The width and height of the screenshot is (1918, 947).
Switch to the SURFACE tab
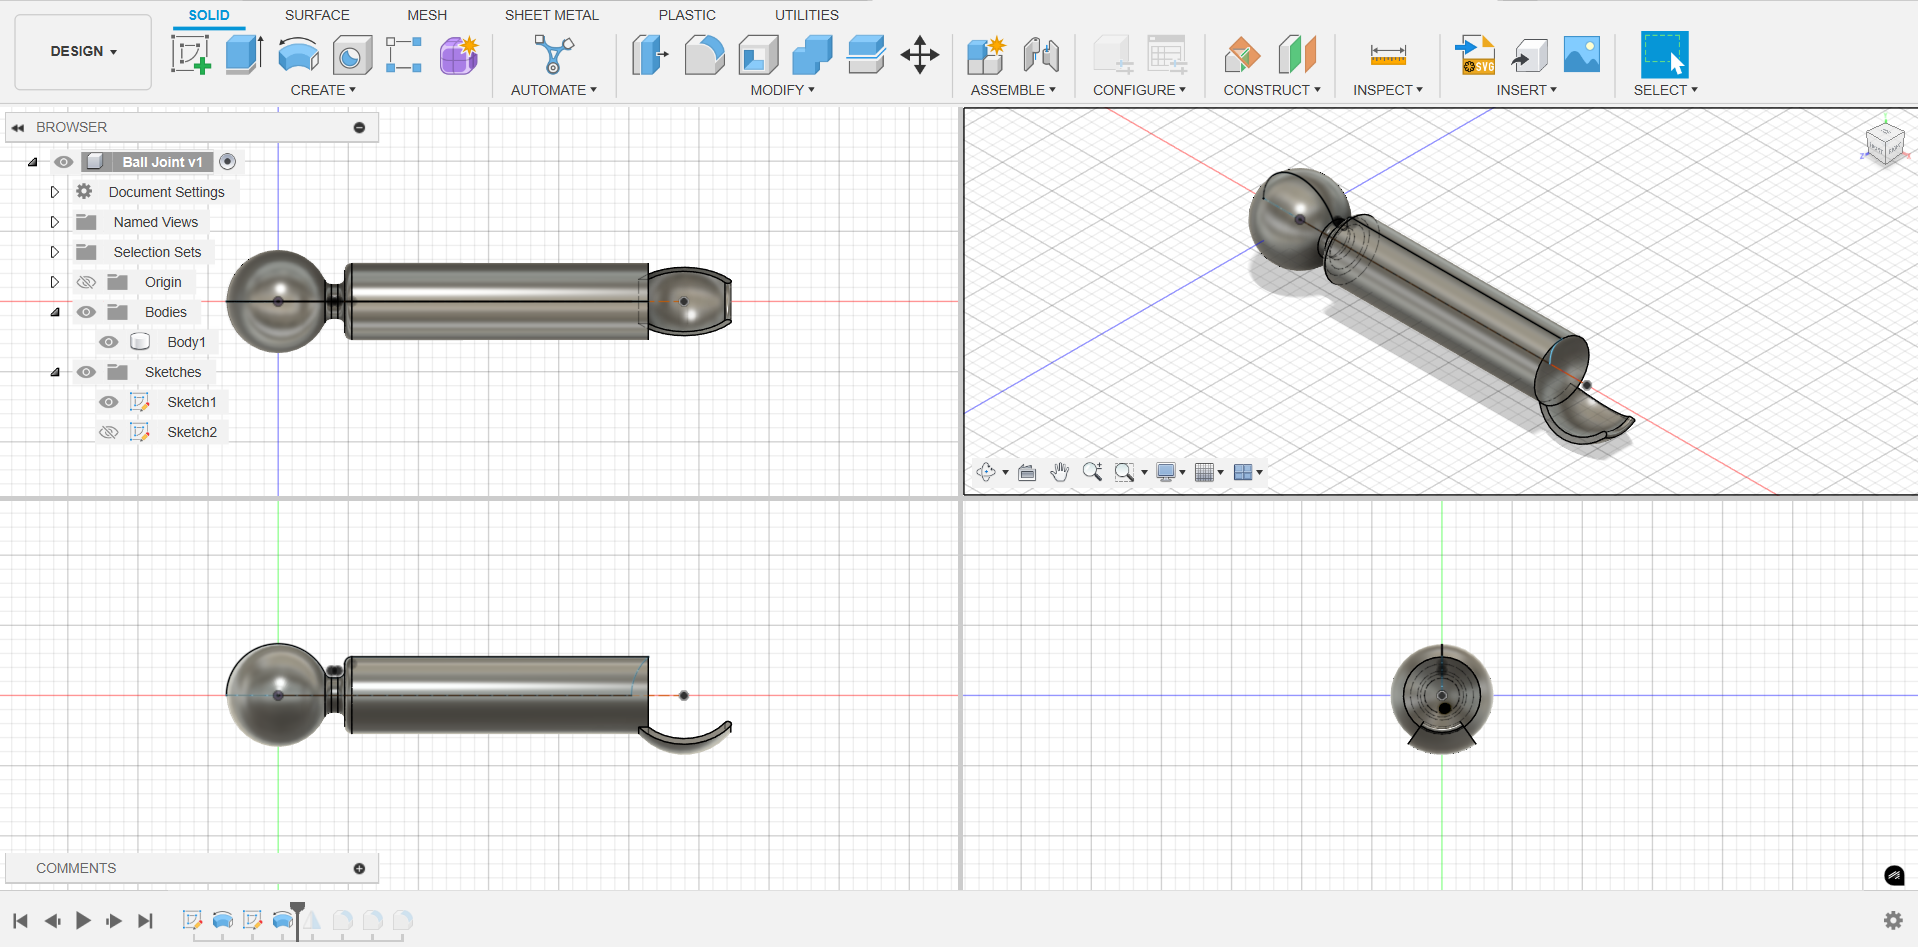click(x=317, y=15)
